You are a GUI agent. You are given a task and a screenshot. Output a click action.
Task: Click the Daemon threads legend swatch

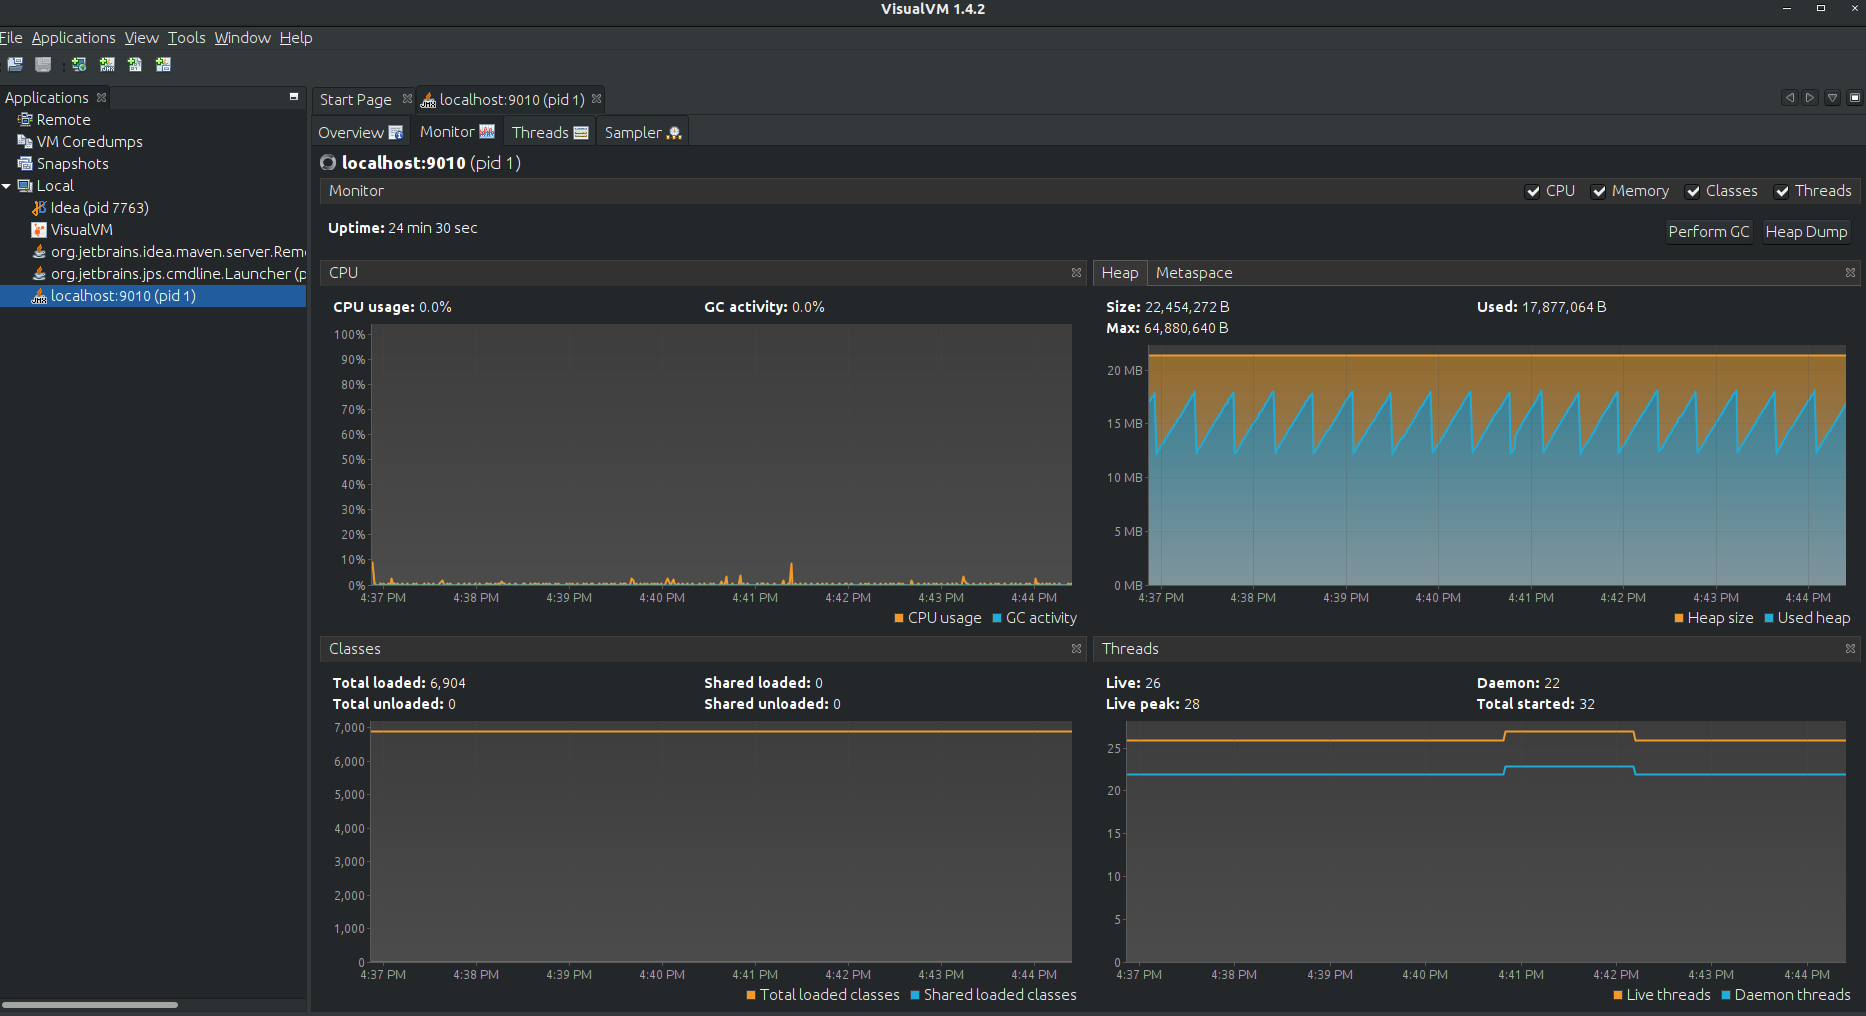point(1726,996)
